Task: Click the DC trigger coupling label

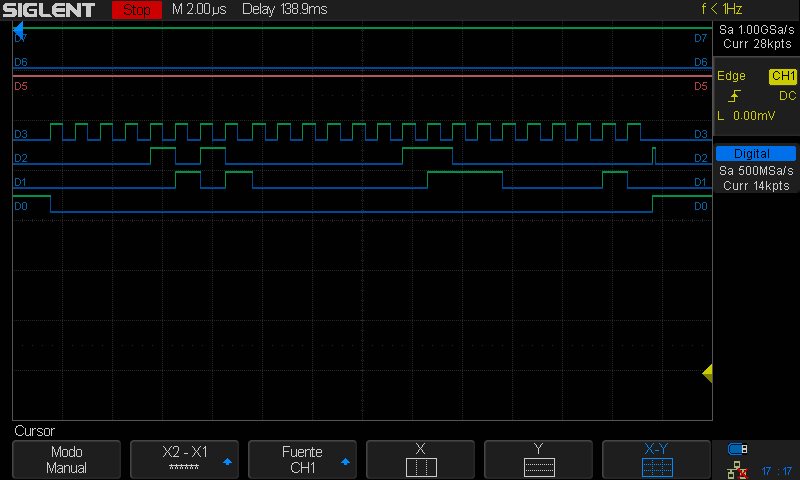Action: coord(787,96)
